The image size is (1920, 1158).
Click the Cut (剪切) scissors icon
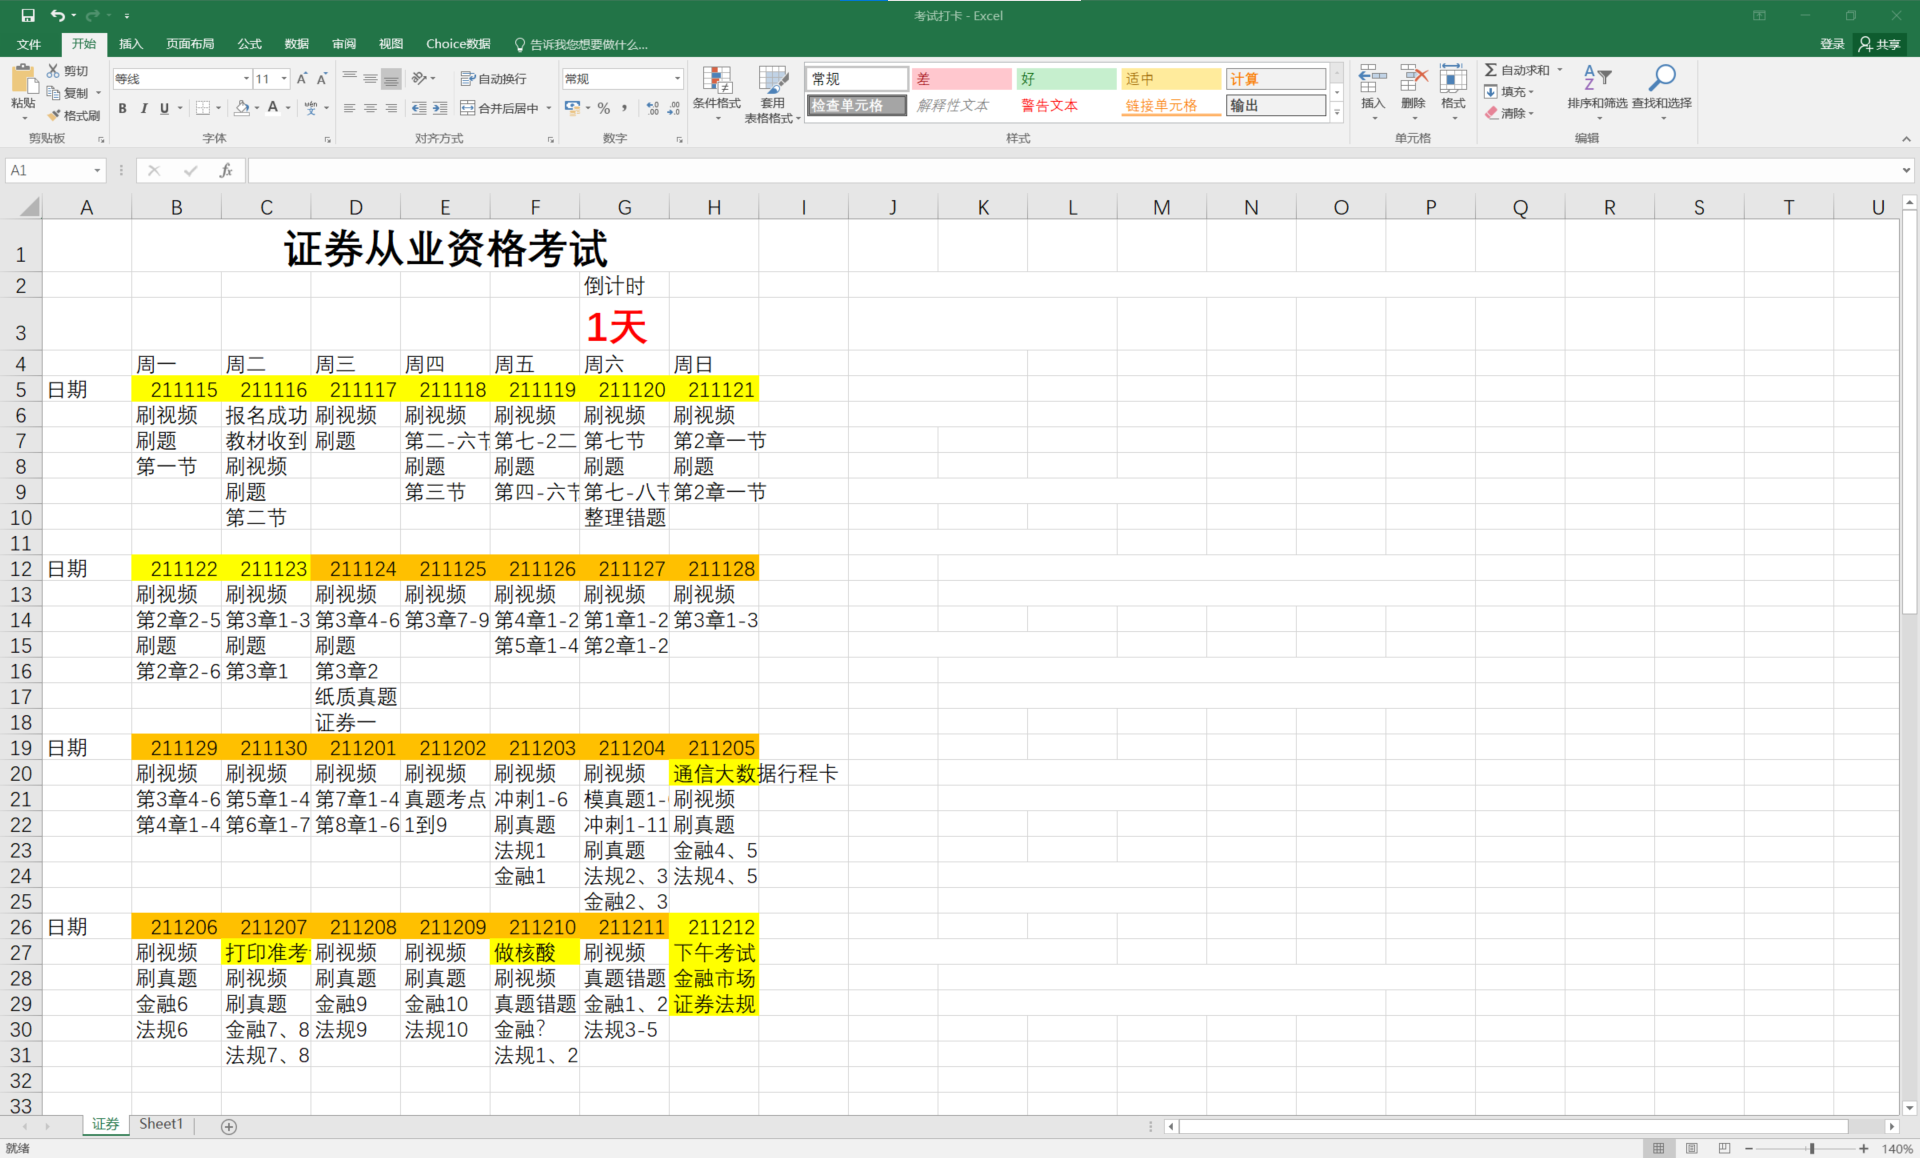coord(54,71)
